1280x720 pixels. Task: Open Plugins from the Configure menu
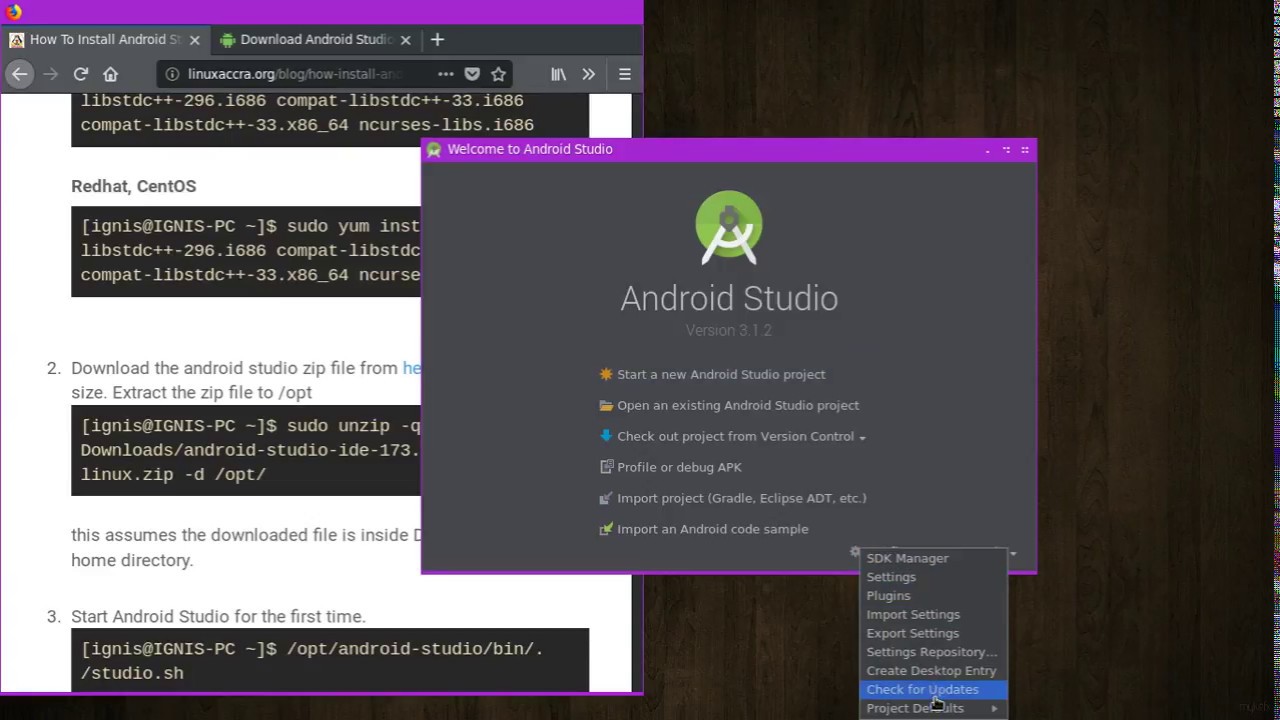pyautogui.click(x=888, y=596)
